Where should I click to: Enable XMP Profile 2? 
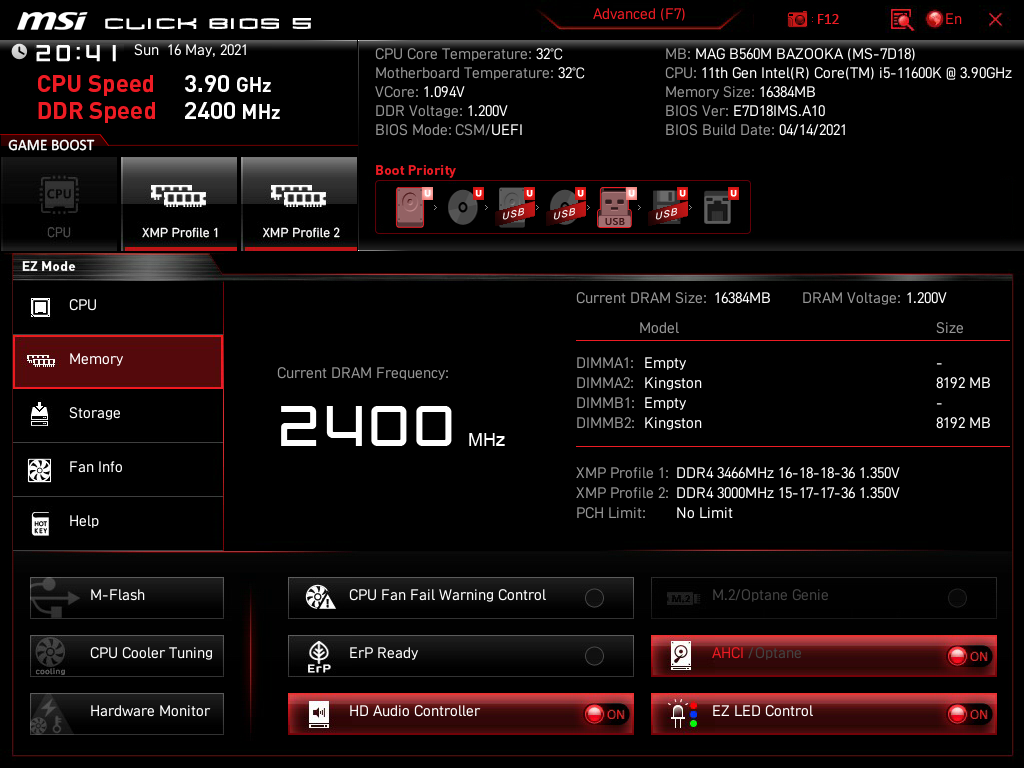[x=300, y=204]
